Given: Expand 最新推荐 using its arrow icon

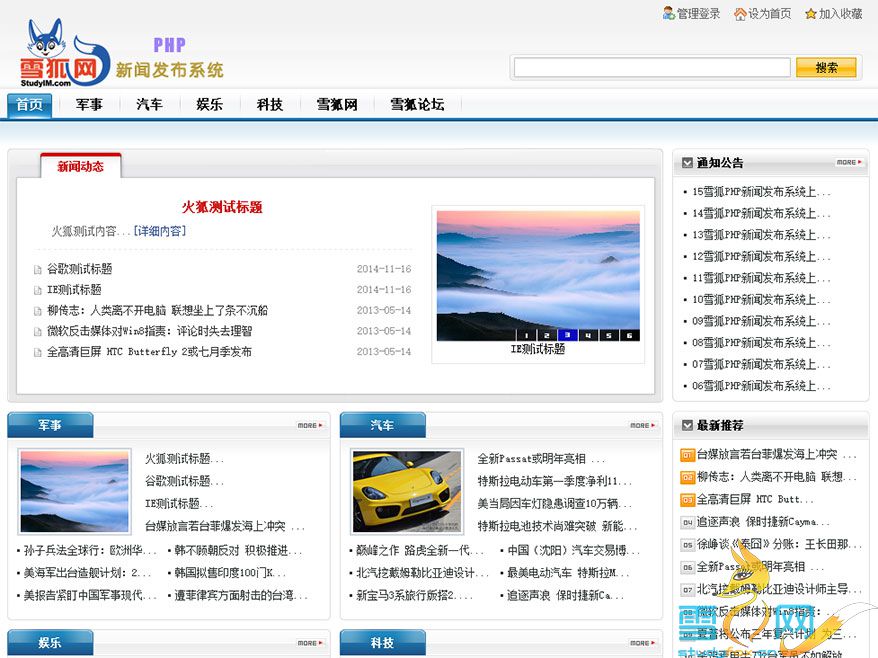Looking at the screenshot, I should [x=687, y=425].
